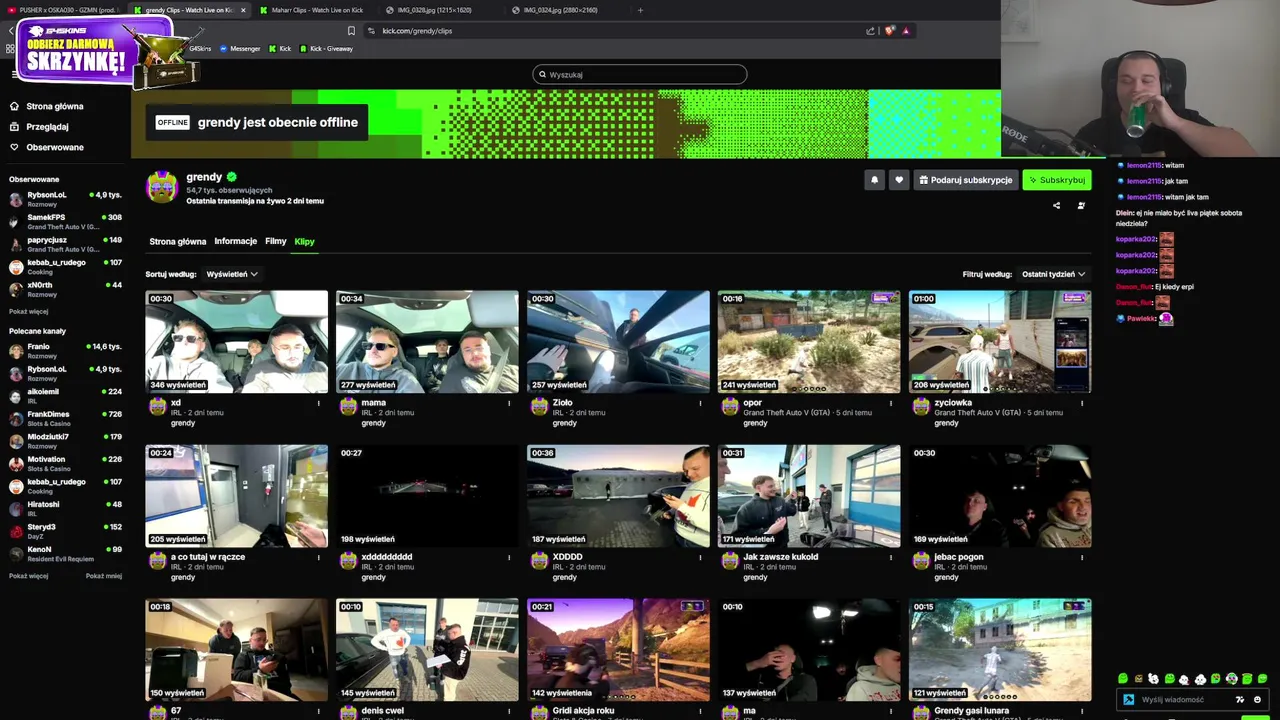Screen dimensions: 1280x720
Task: Open the Kick - Giveaway bookmark
Action: click(326, 49)
